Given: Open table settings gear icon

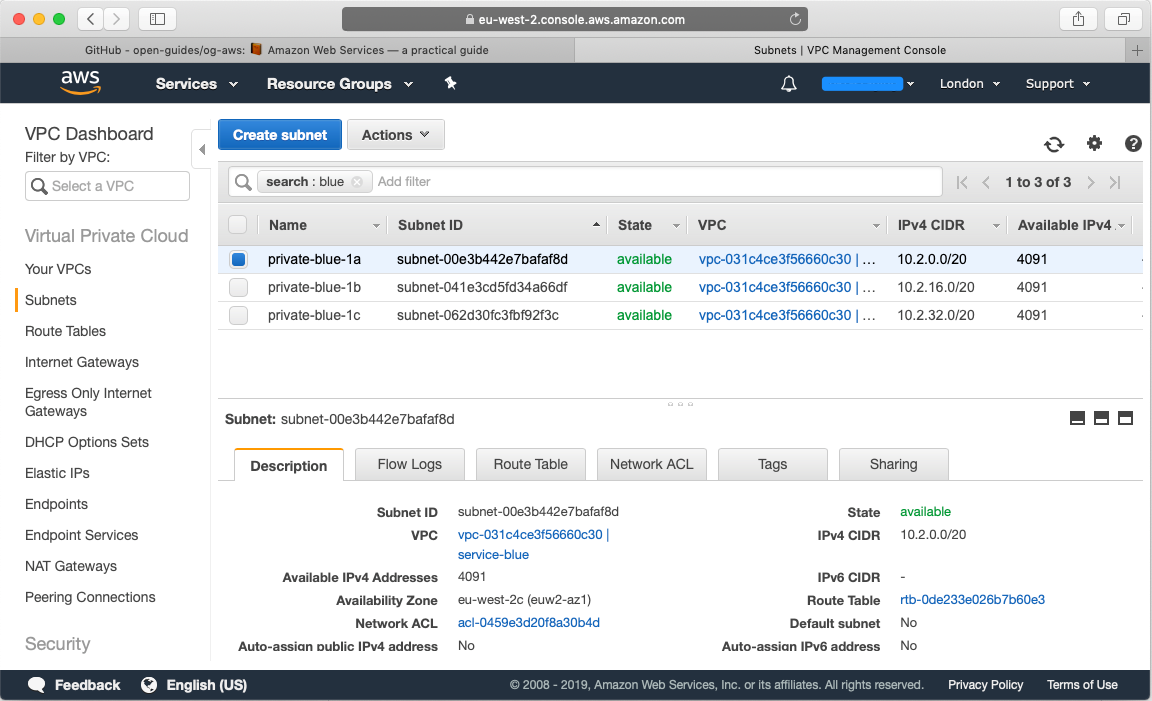Looking at the screenshot, I should click(x=1094, y=143).
